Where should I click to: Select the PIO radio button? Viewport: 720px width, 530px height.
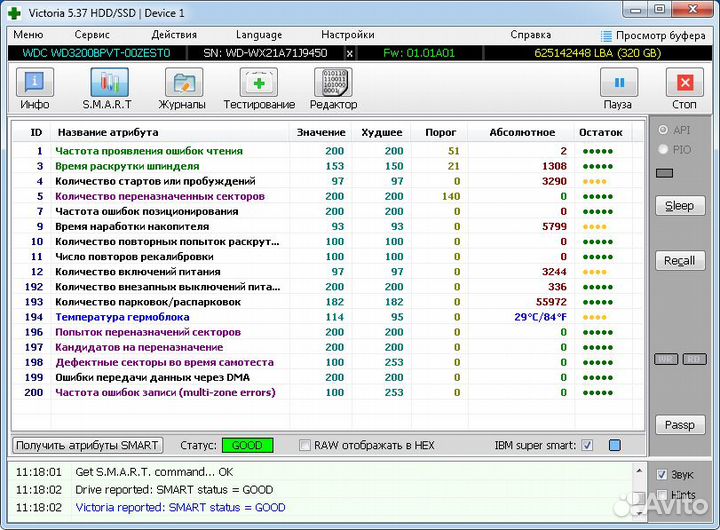[x=662, y=149]
